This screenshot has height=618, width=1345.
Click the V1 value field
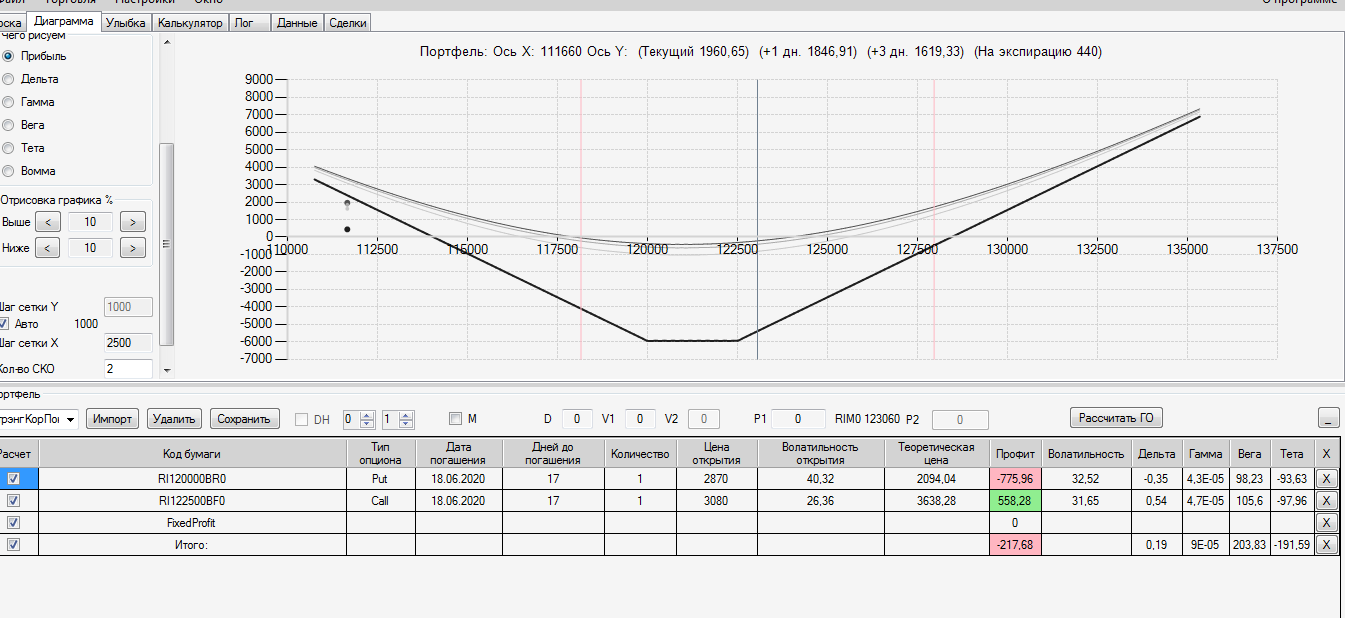(641, 419)
